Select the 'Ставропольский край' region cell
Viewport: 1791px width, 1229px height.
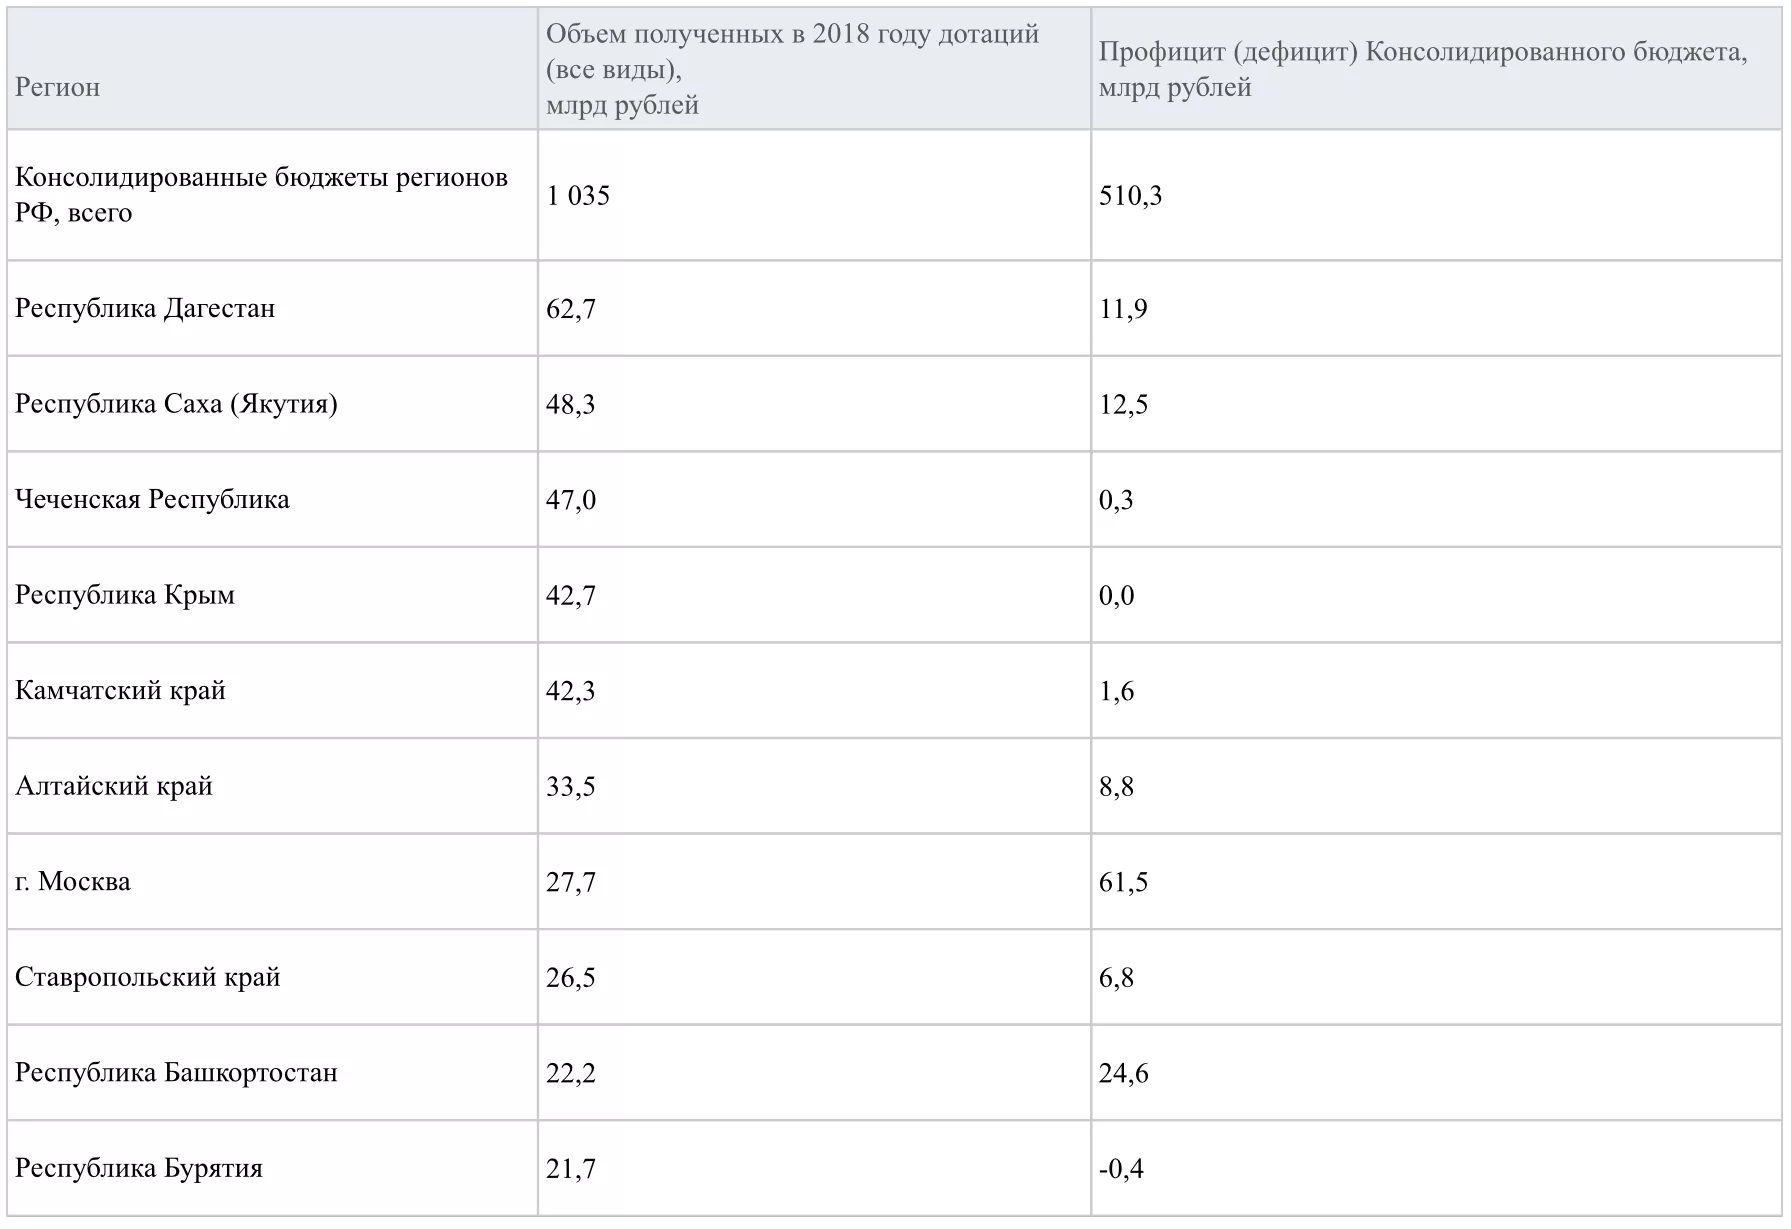(x=148, y=977)
